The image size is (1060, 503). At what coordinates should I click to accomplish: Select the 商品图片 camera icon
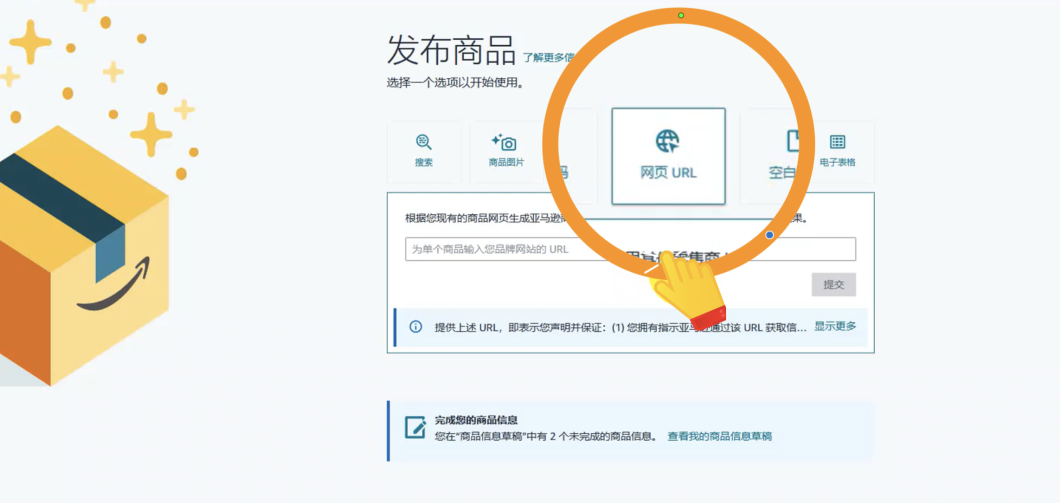coord(505,143)
